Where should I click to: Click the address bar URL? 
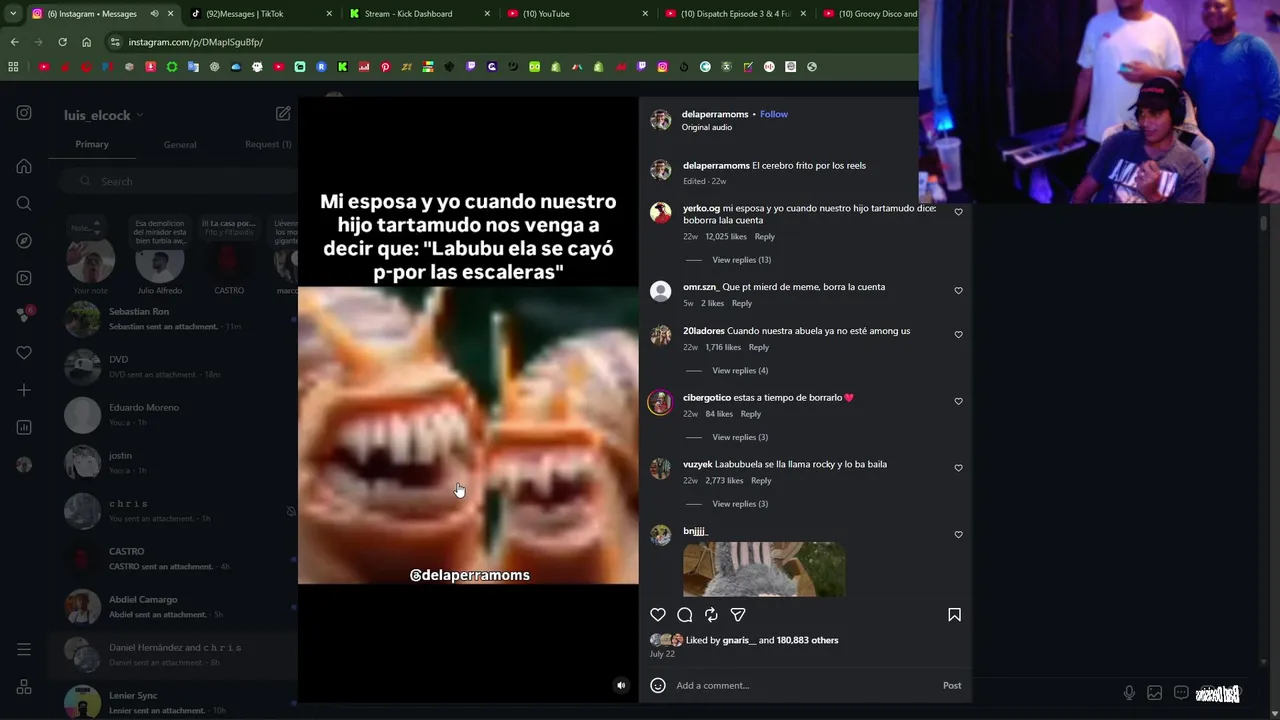196,42
